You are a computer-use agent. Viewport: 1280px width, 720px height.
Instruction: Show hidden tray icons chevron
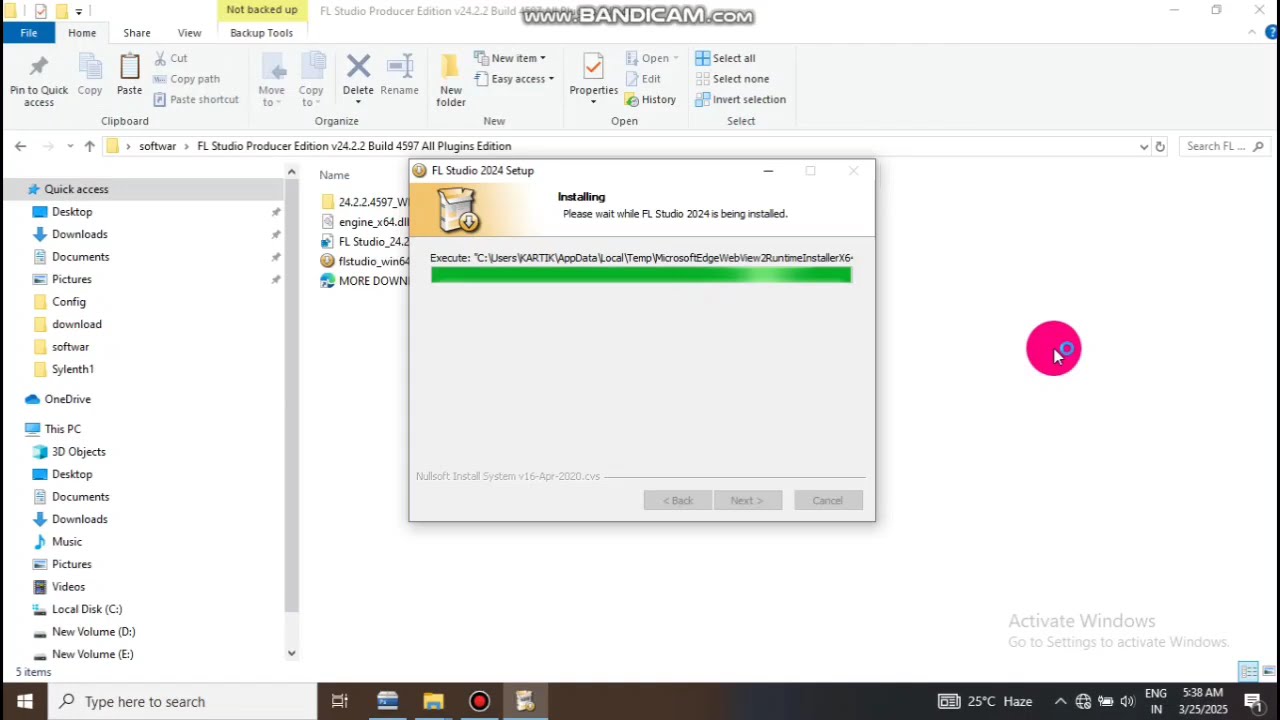(1060, 701)
